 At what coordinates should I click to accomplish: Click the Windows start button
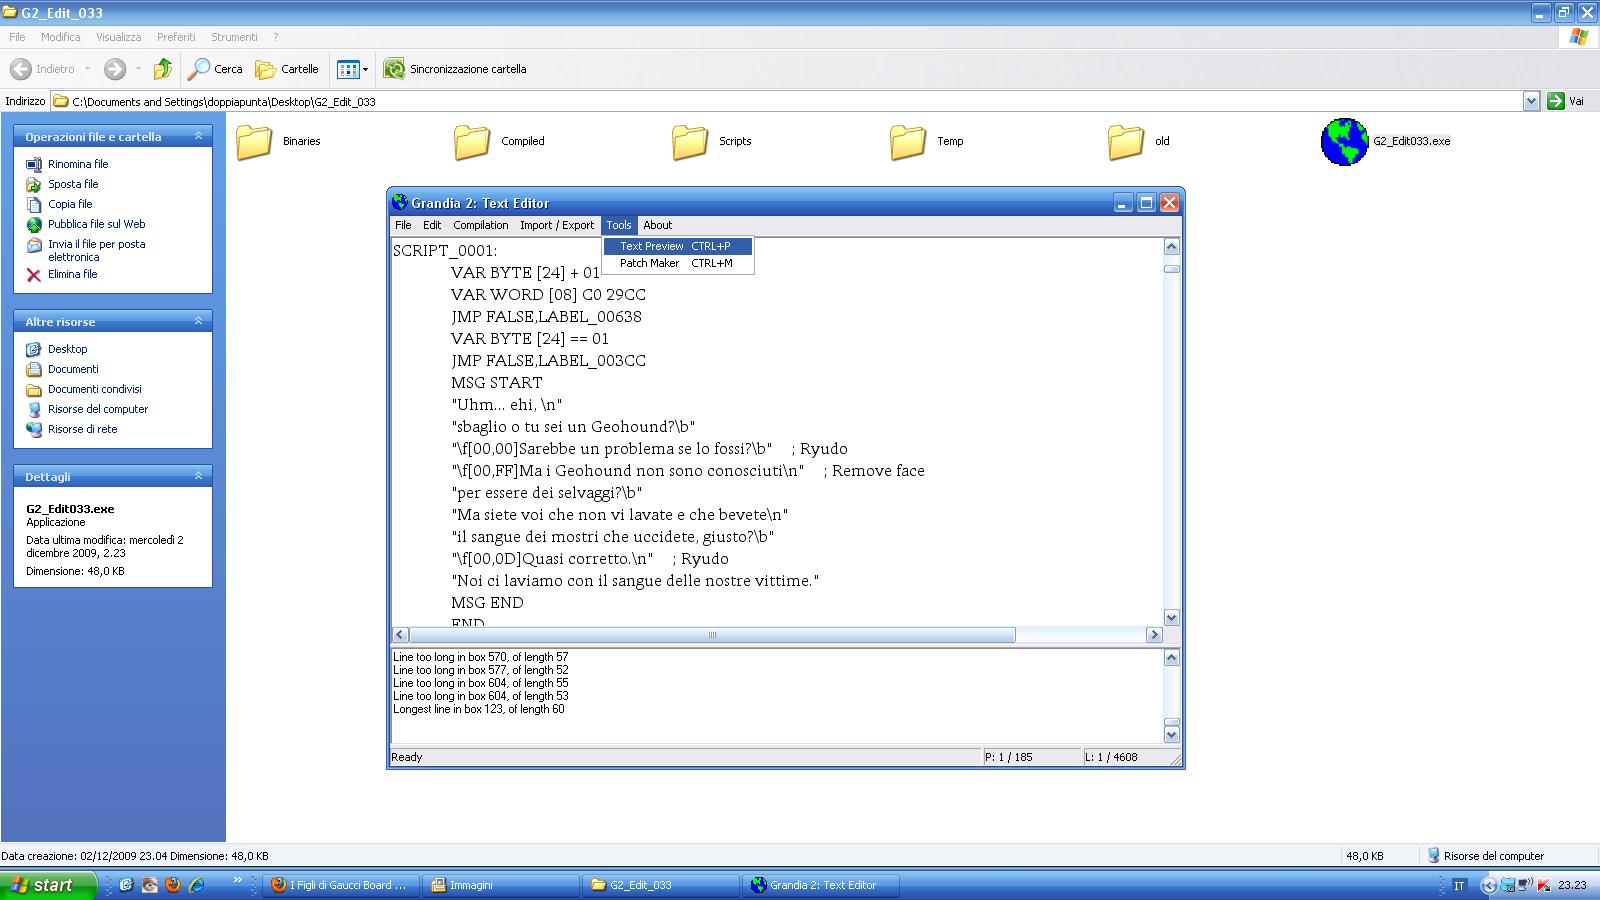point(48,885)
